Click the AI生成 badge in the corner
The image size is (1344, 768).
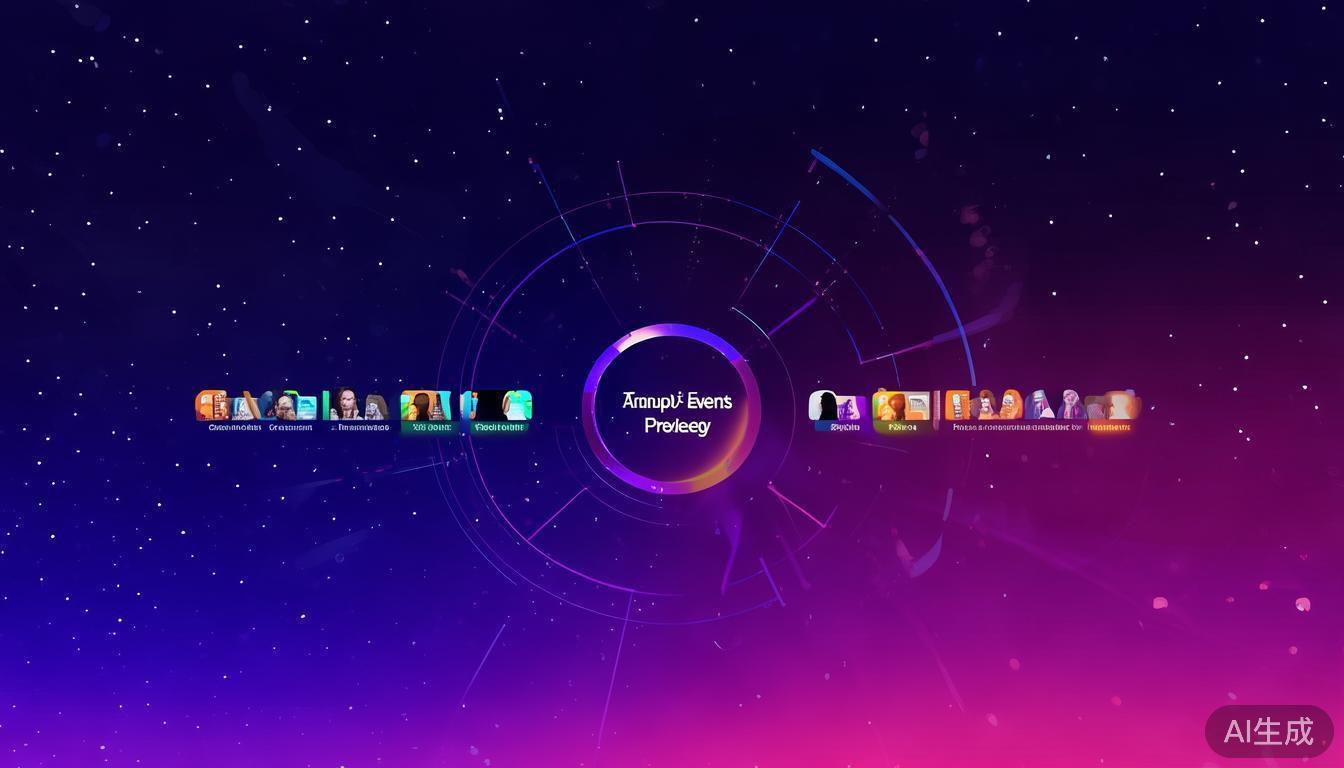point(1268,731)
